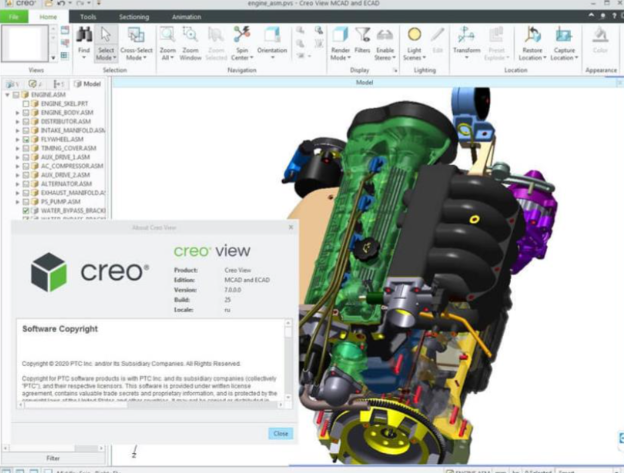Open the Render Mode options
This screenshot has width=624, height=473.
coord(340,39)
